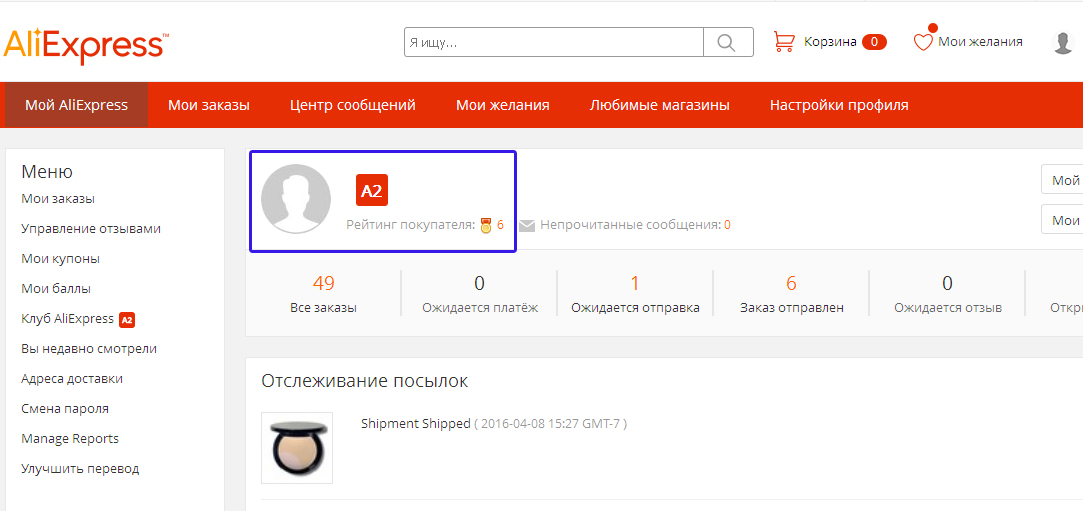The width and height of the screenshot is (1083, 511).
Task: Click 'Shipment Shipped' tracking status text
Action: (x=416, y=423)
